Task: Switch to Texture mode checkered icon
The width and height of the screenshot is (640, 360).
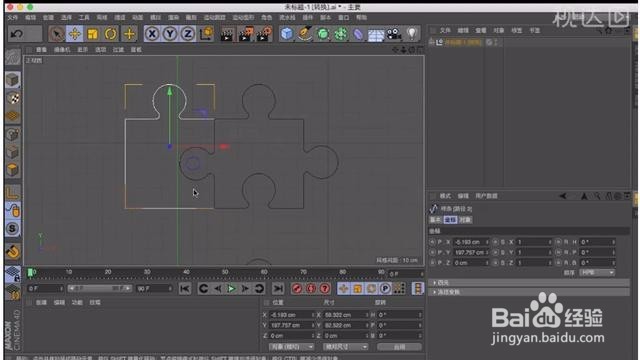Action: click(x=13, y=98)
